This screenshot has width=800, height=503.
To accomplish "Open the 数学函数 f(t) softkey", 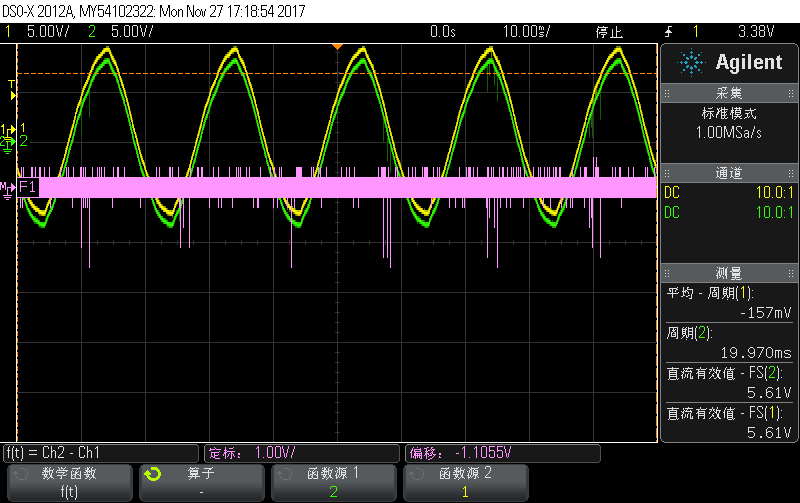I will click(69, 483).
